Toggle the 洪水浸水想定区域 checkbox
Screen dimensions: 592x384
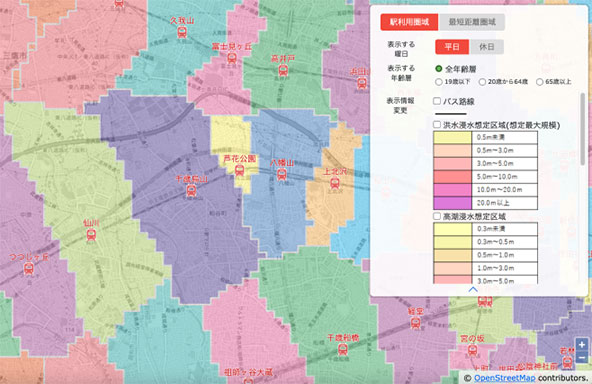pyautogui.click(x=437, y=124)
